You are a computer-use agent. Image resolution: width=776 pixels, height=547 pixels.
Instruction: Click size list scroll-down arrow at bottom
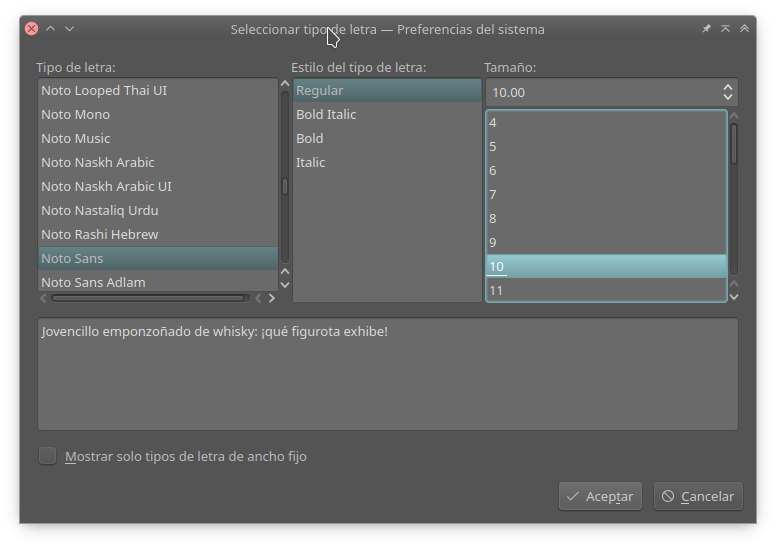tap(734, 297)
